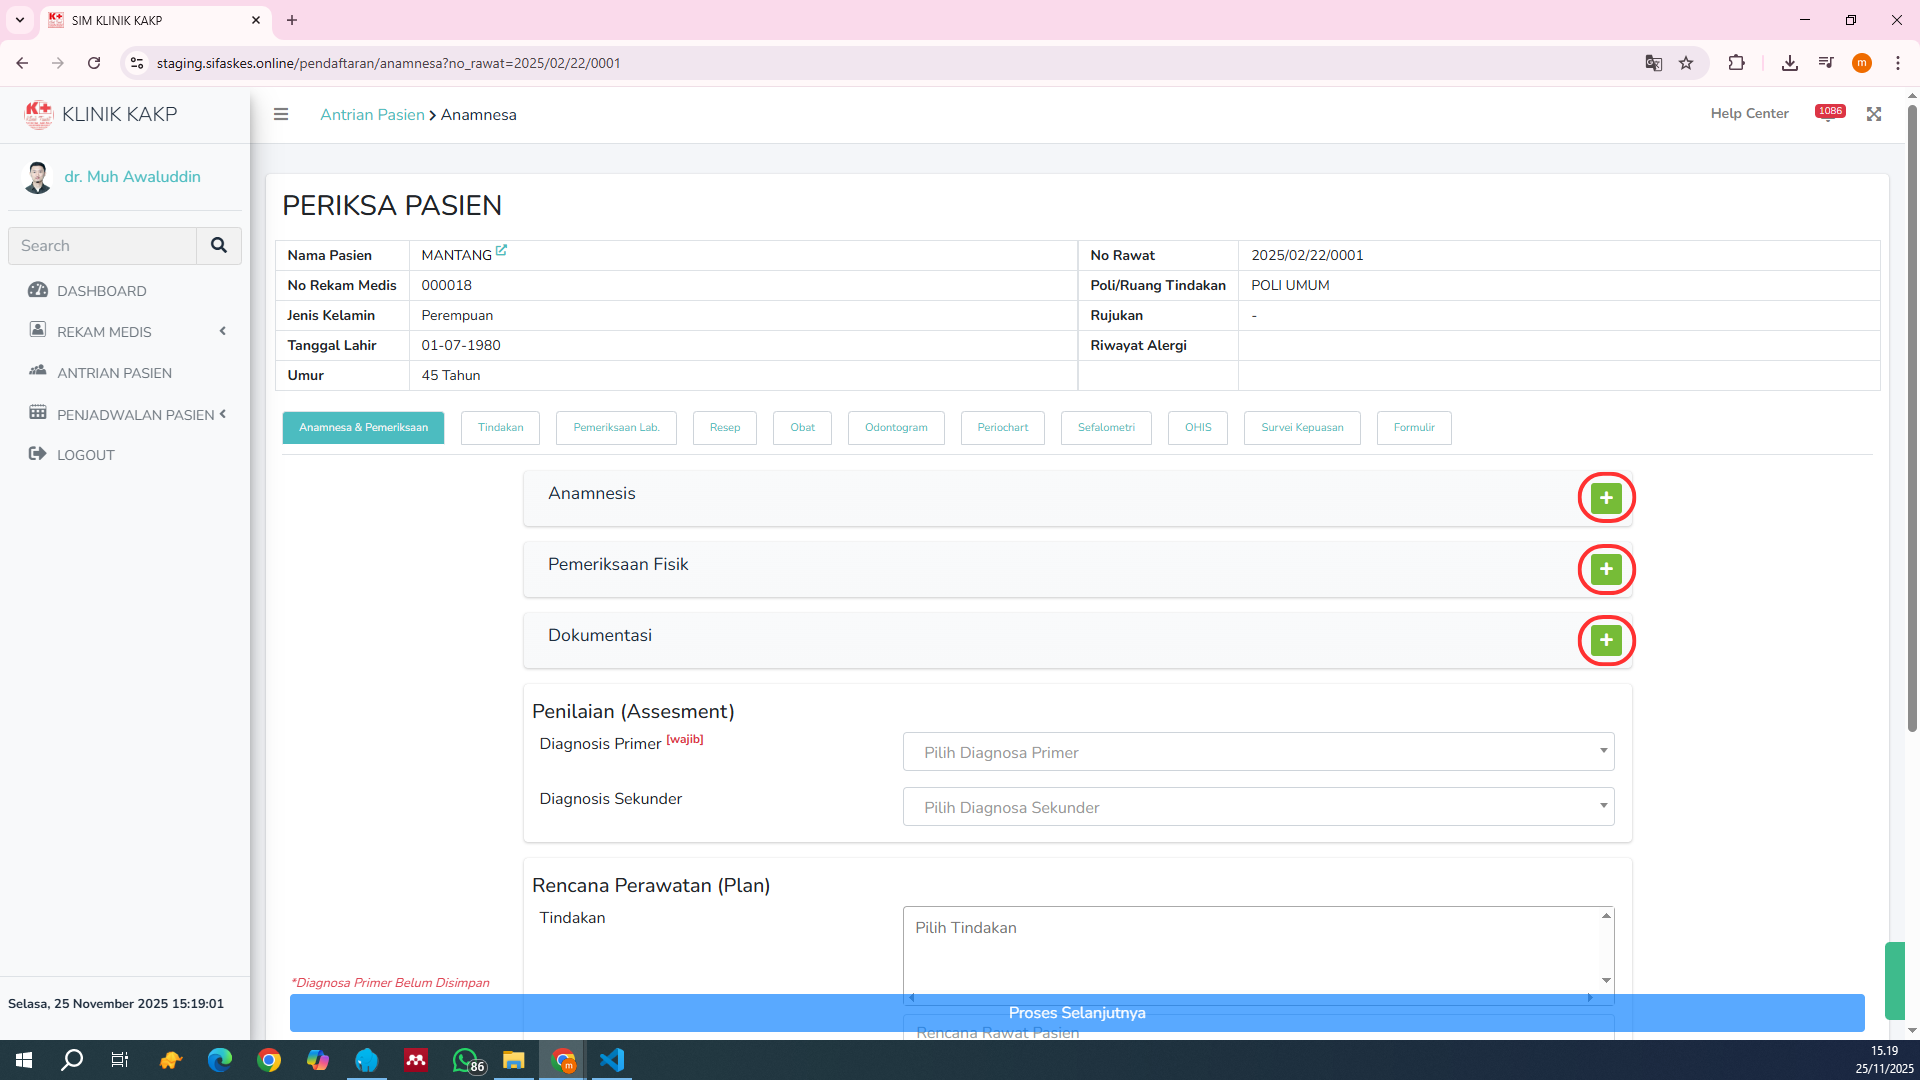Image resolution: width=1920 pixels, height=1080 pixels.
Task: Click the sidebar Search input field
Action: click(102, 245)
